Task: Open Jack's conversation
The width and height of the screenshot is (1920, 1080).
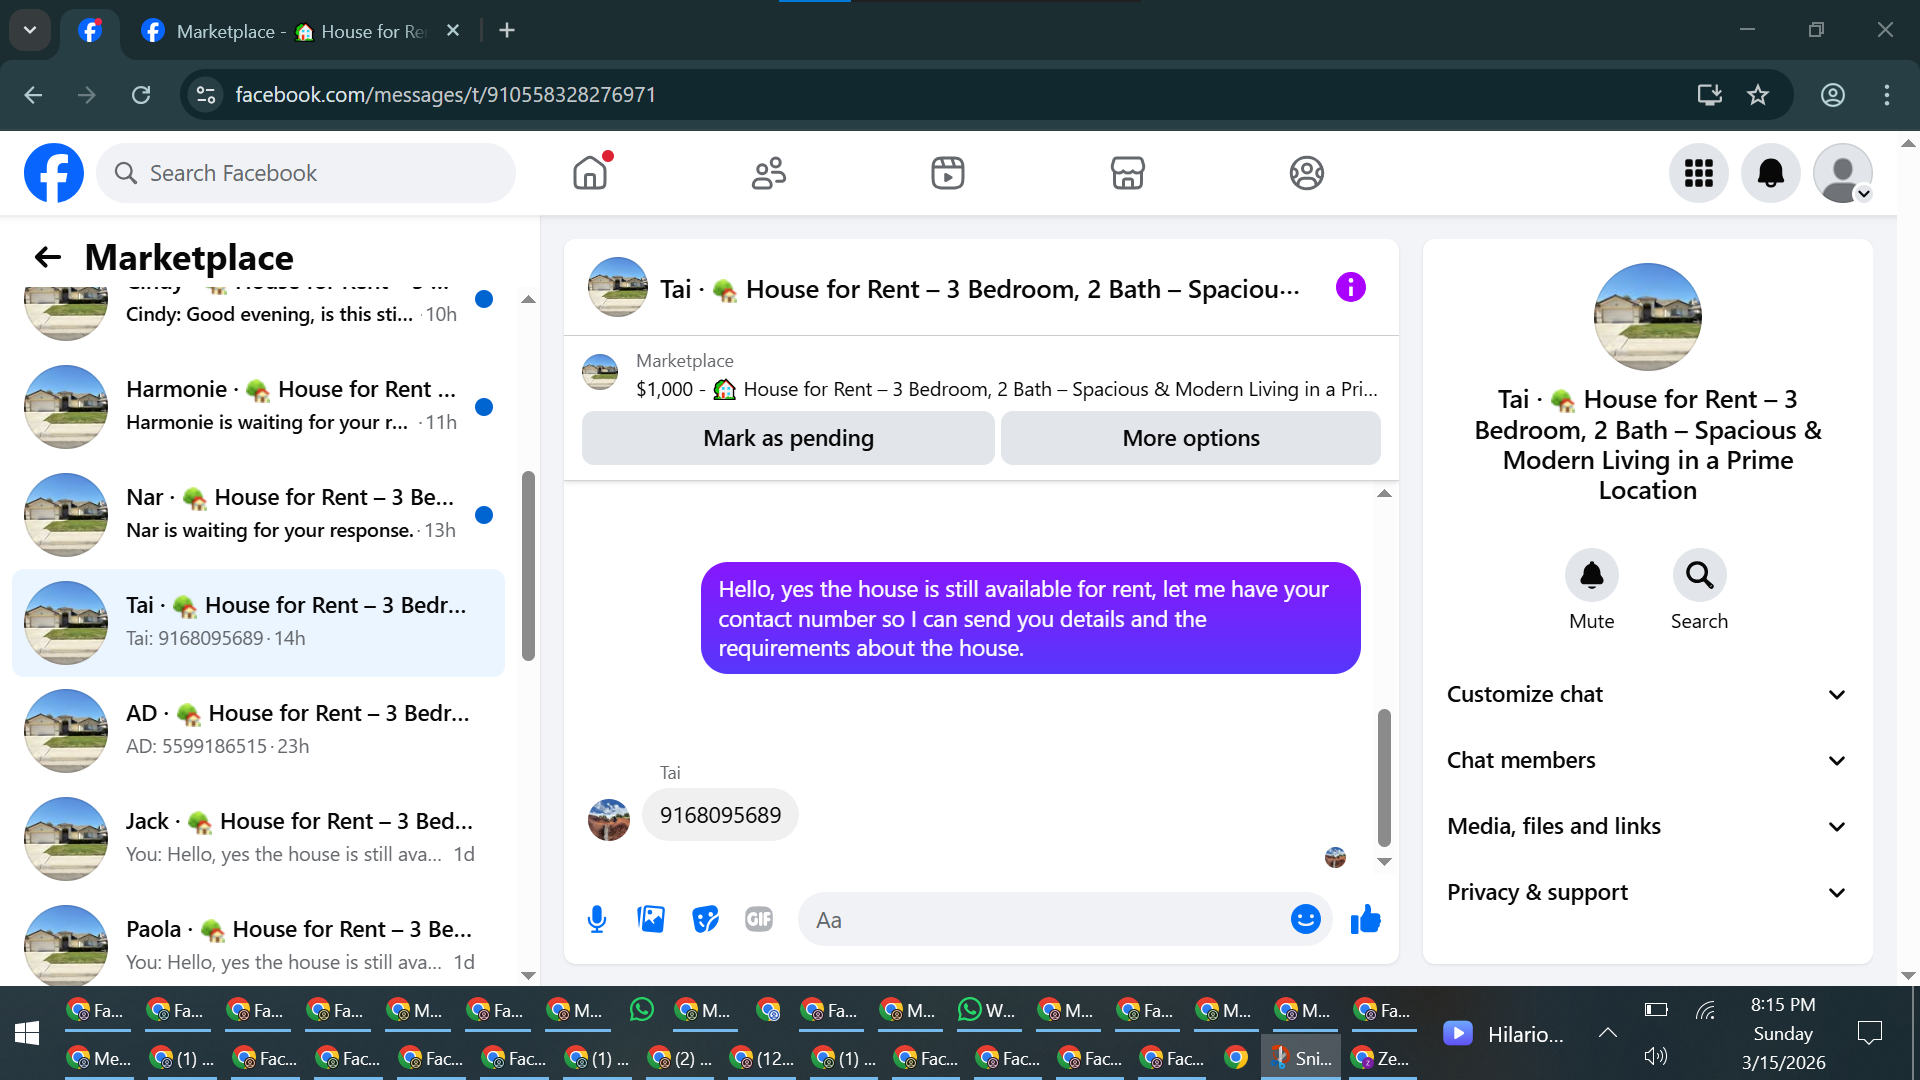Action: pos(258,838)
